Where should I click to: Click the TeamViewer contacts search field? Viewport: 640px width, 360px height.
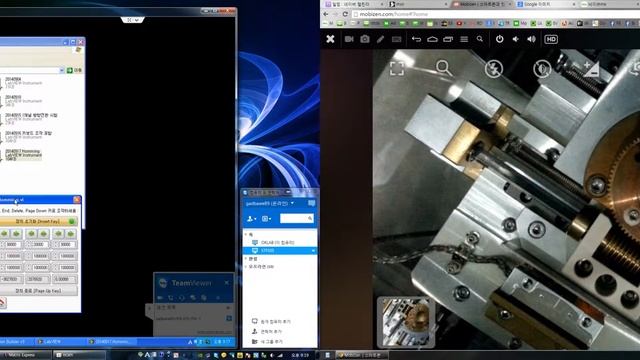pyautogui.click(x=297, y=219)
